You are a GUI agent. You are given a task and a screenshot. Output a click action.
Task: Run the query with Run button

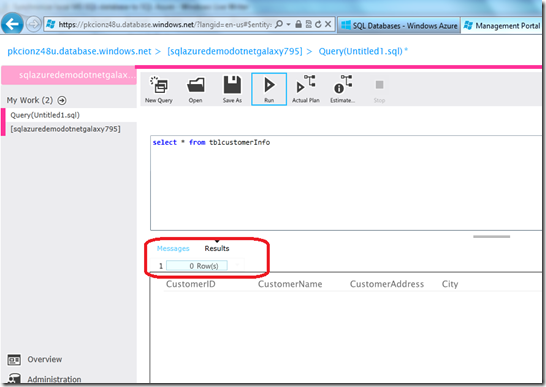tap(269, 89)
